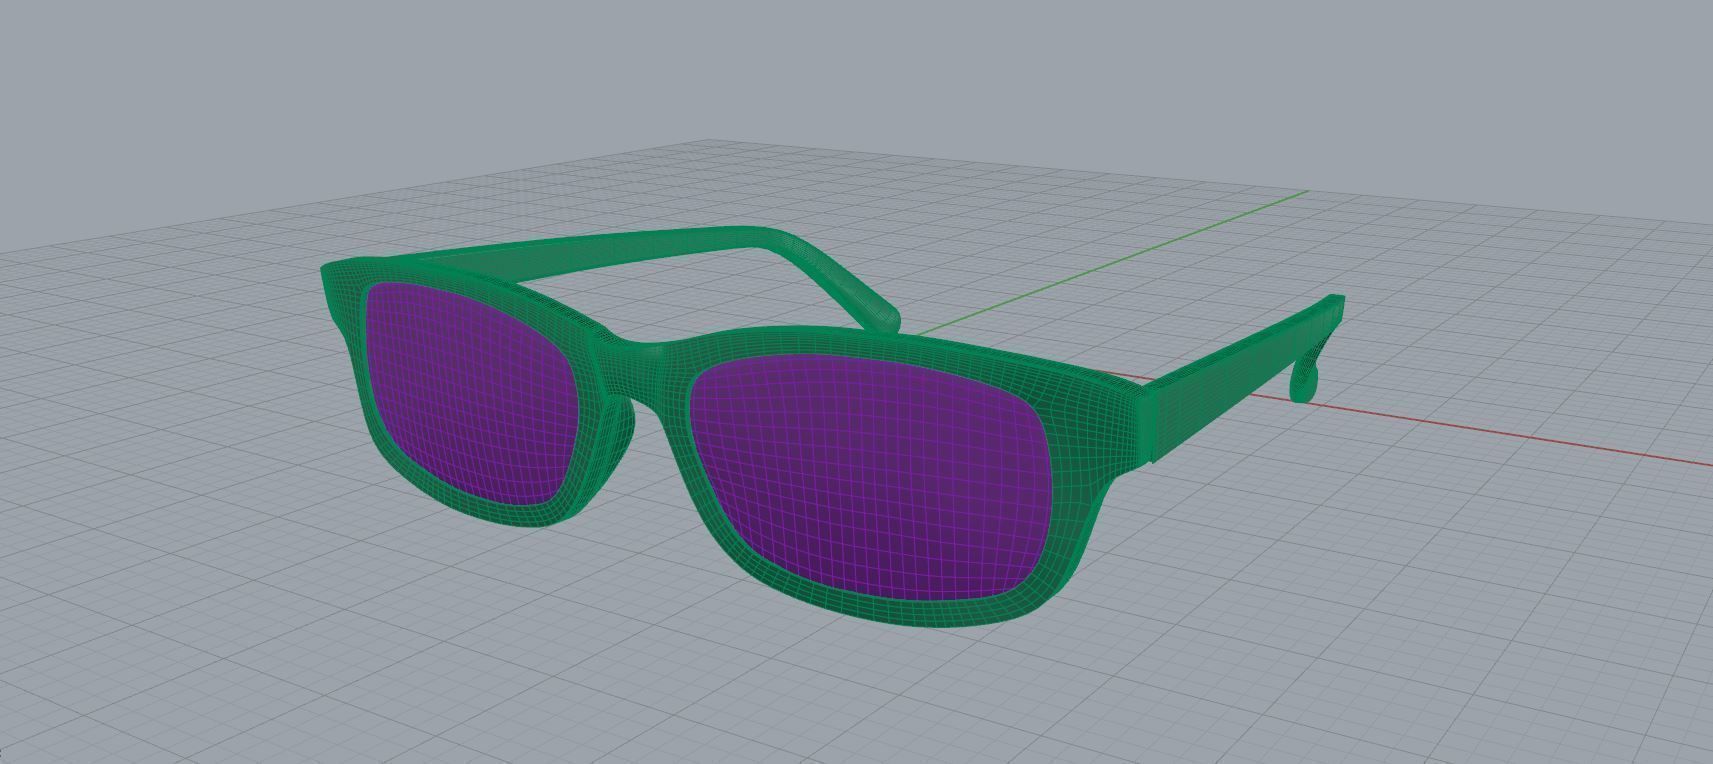Select the far temple arm behind the frame
The height and width of the screenshot is (764, 1713).
click(x=650, y=252)
